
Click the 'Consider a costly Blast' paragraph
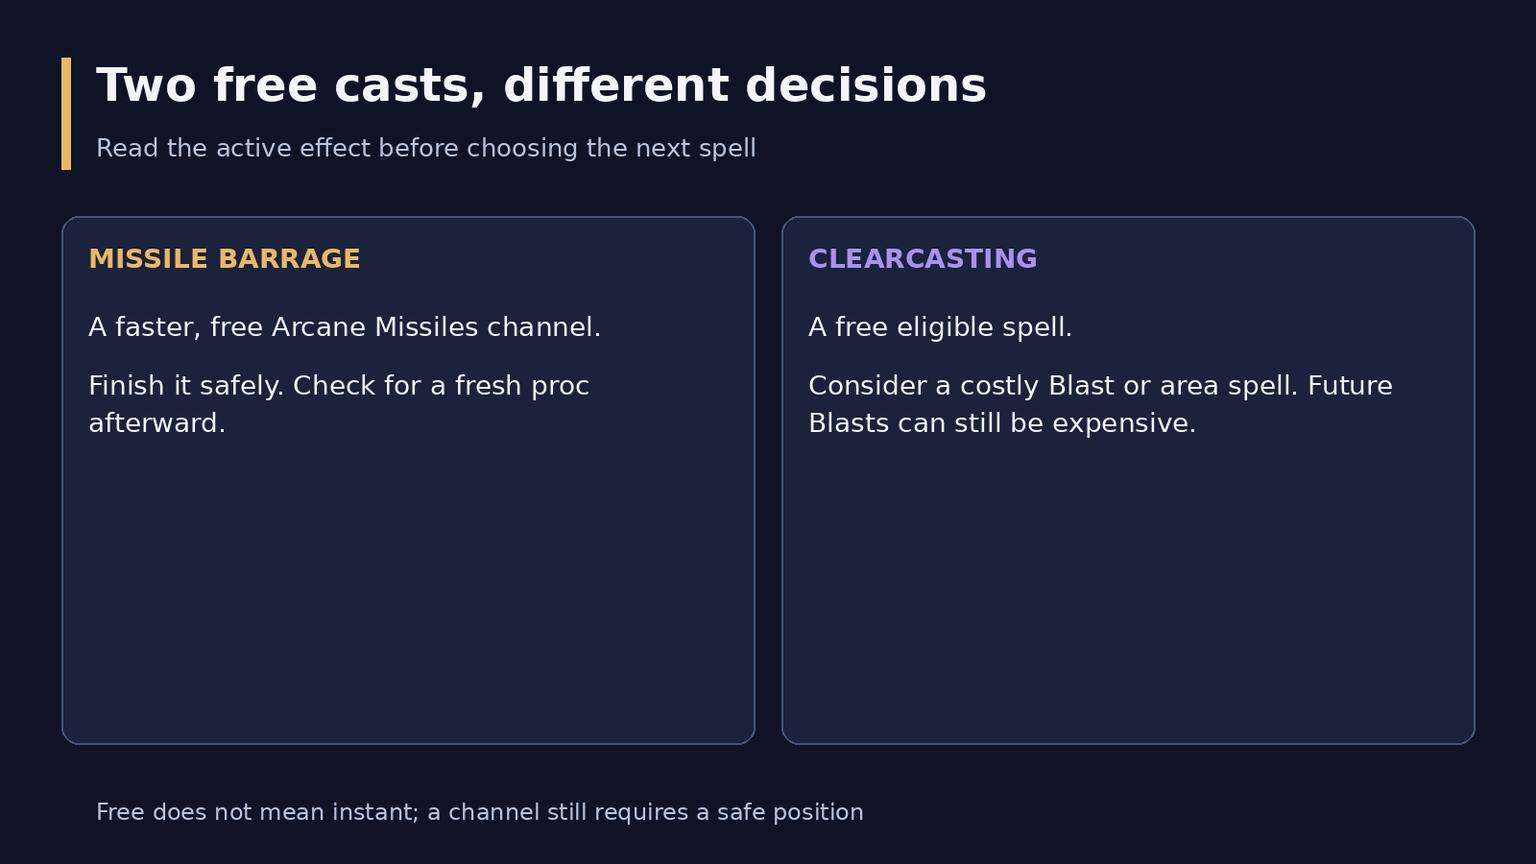point(1100,405)
